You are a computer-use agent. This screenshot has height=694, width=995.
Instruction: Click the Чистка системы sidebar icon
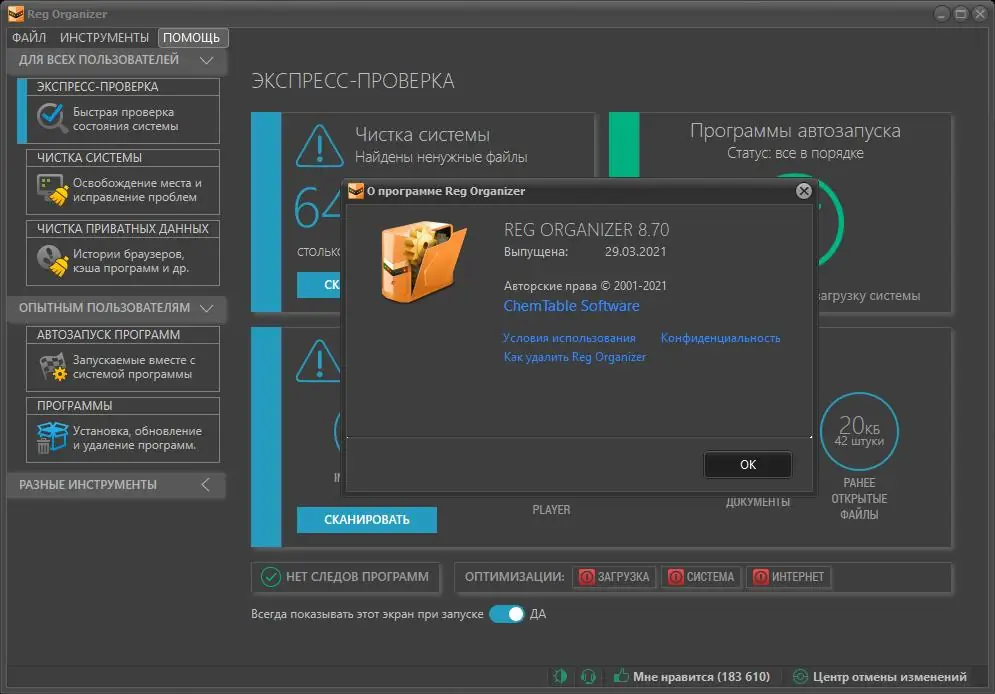tap(49, 190)
